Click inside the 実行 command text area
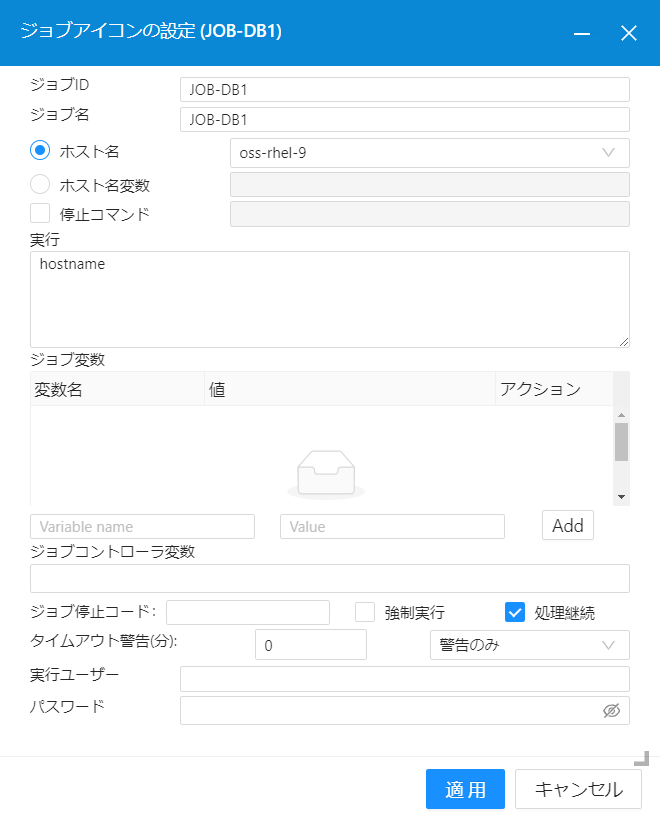660x818 pixels. click(330, 299)
